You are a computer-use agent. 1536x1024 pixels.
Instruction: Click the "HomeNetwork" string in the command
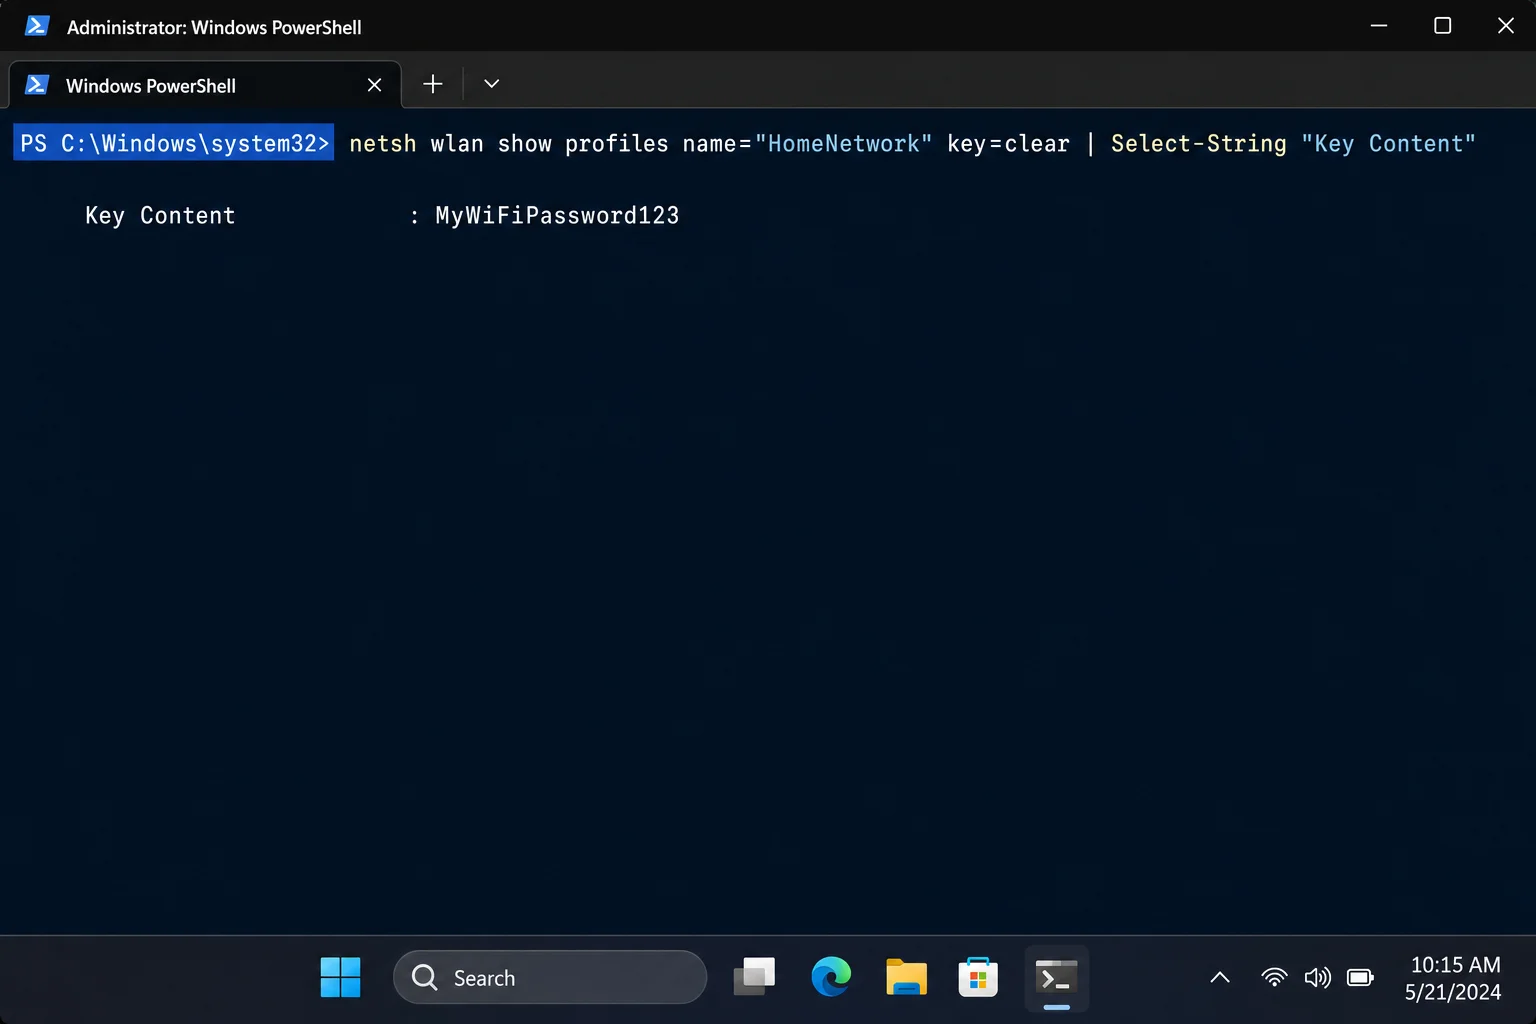tap(843, 144)
